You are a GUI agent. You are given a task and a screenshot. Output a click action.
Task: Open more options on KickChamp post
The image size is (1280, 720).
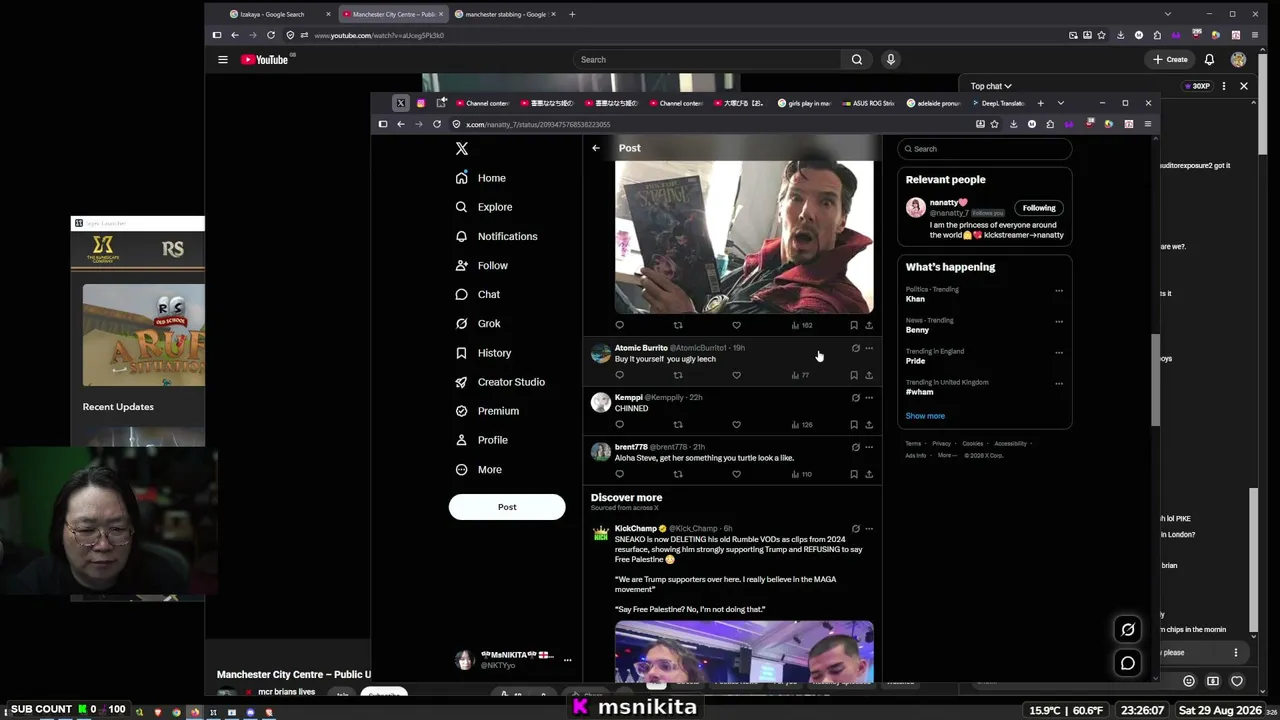[869, 529]
